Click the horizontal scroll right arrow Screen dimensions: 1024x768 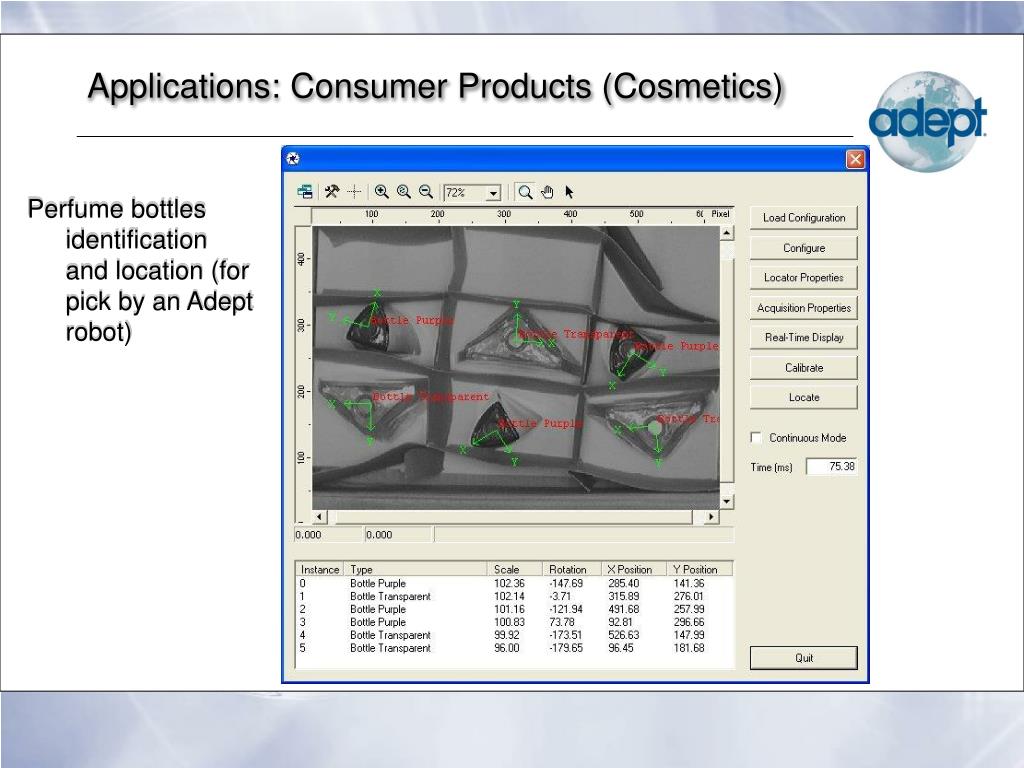coord(711,517)
